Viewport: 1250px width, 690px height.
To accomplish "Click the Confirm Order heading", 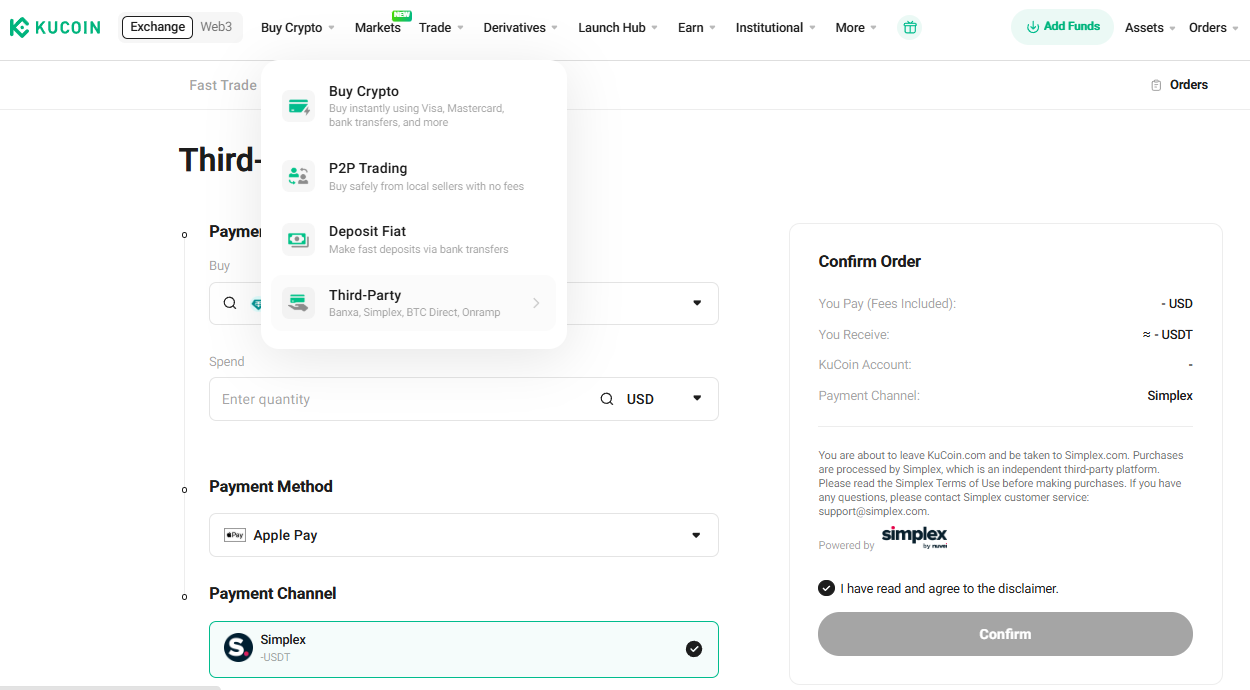I will (870, 261).
